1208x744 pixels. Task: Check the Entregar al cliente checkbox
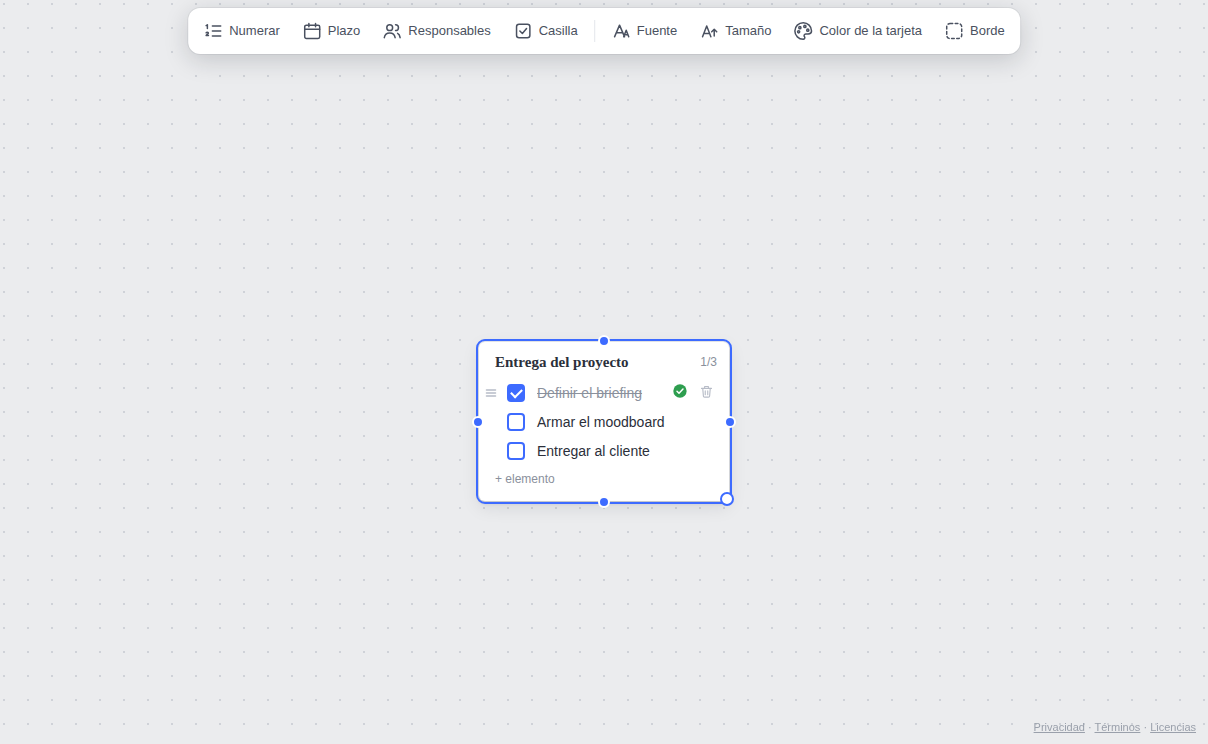point(516,451)
